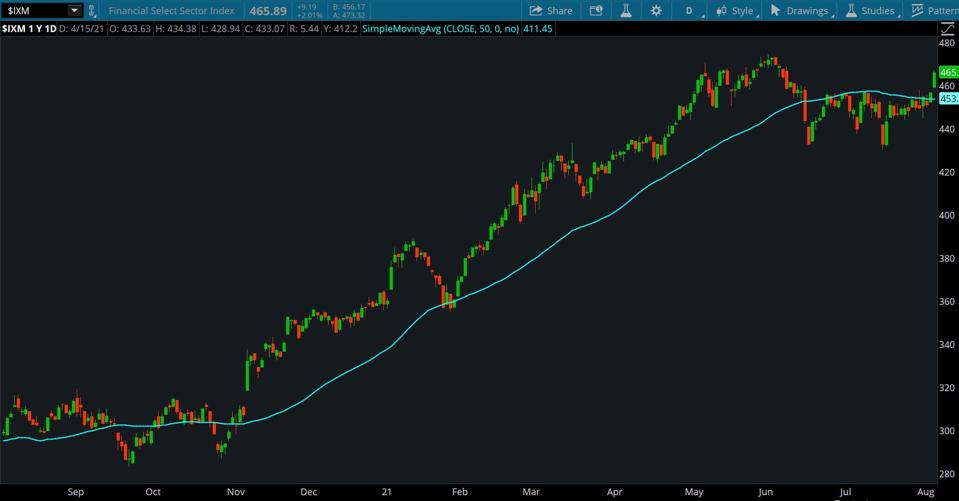This screenshot has height=501, width=959.
Task: Click the news and alerts icon beside Share
Action: click(x=597, y=11)
